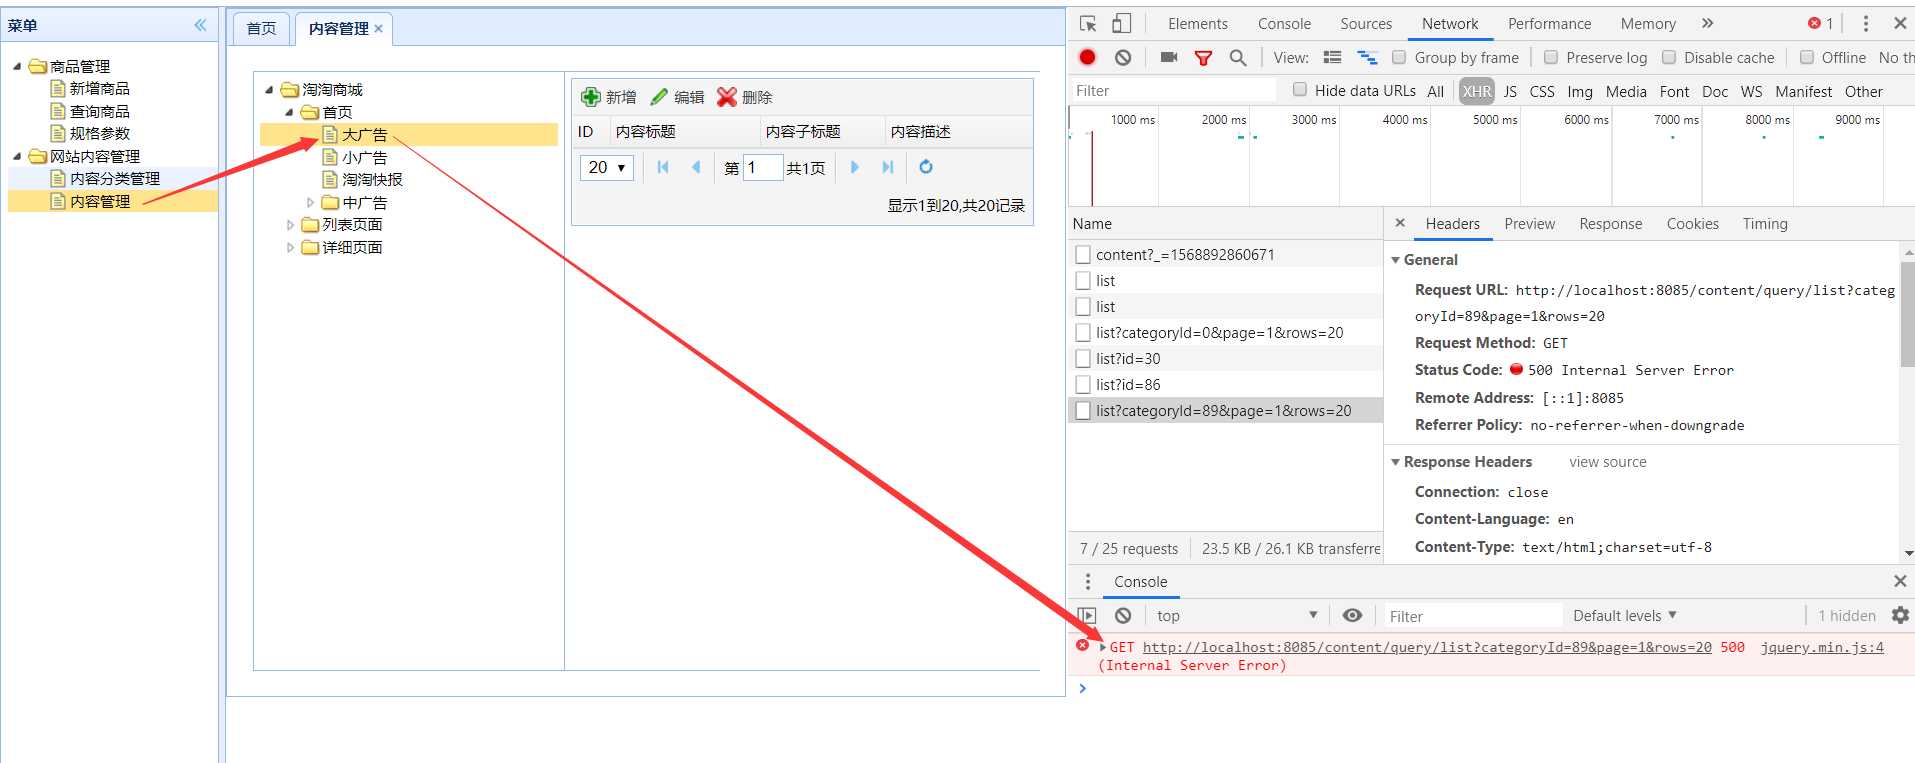Show console sidebar icon

1088,616
